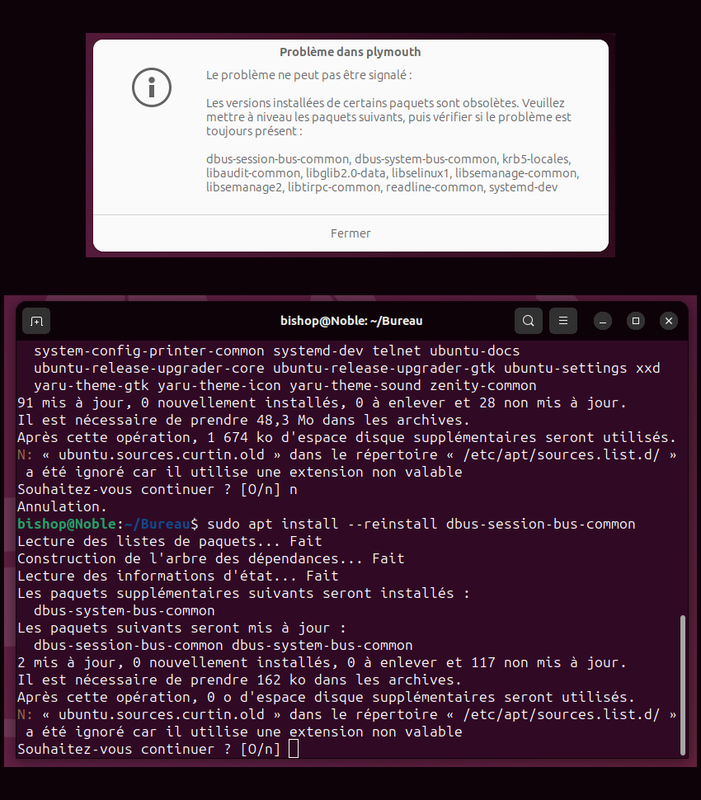The image size is (701, 800).
Task: Click "Construction de l'arbre des dépendances" line
Action: 211,559
